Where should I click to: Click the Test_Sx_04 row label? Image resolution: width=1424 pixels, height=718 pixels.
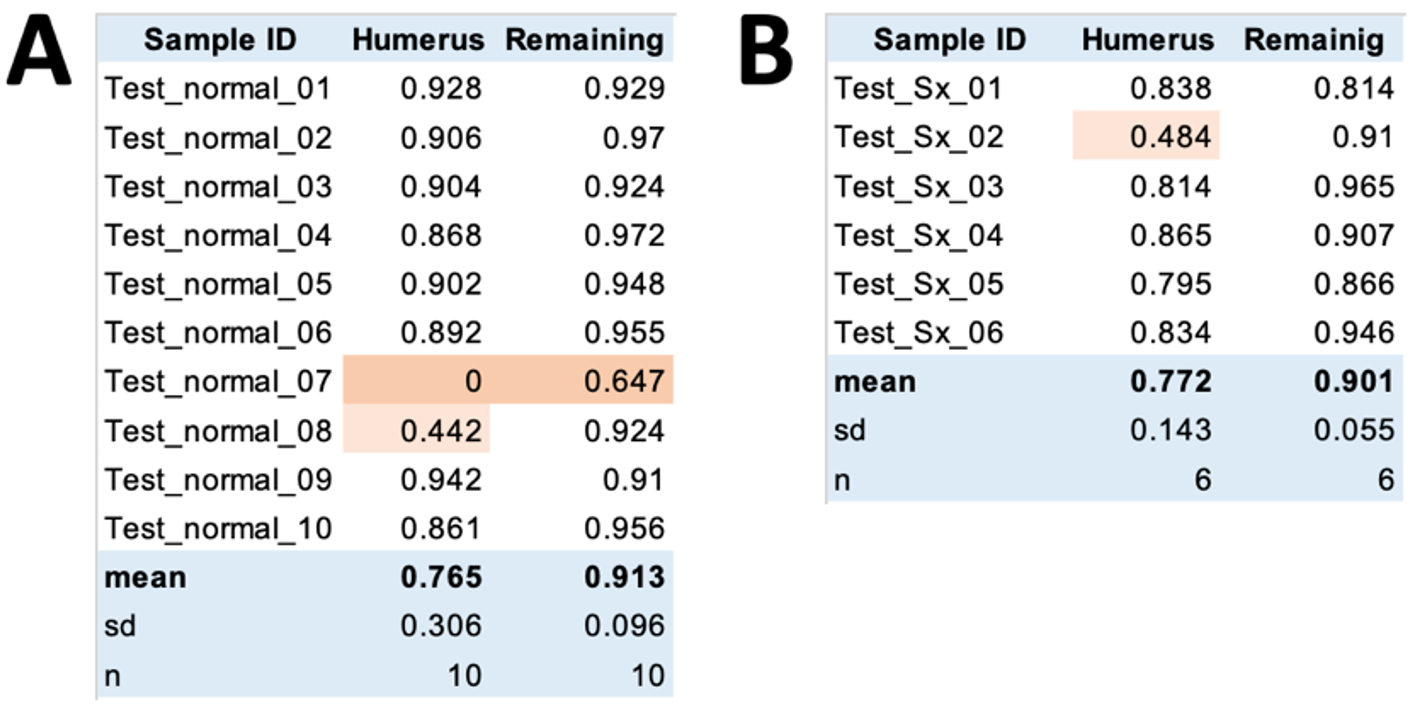click(x=919, y=235)
